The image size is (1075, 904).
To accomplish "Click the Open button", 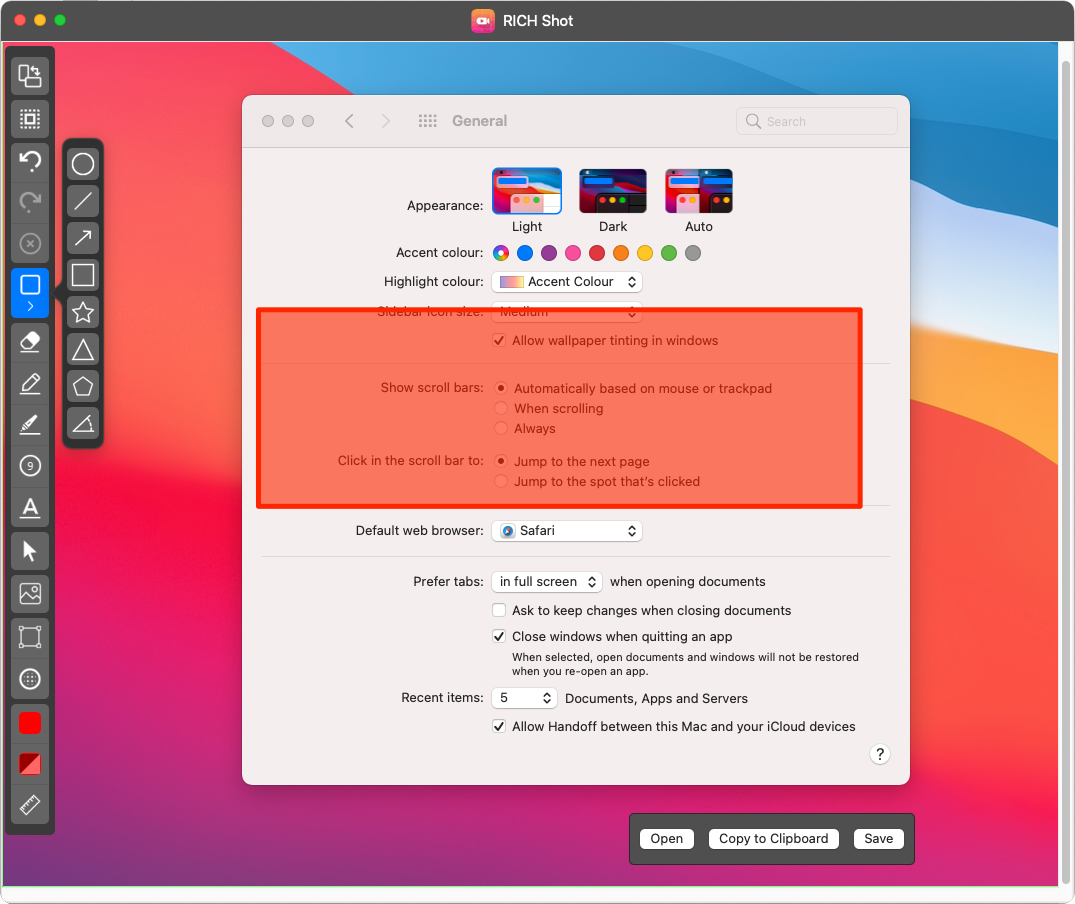I will coord(666,839).
